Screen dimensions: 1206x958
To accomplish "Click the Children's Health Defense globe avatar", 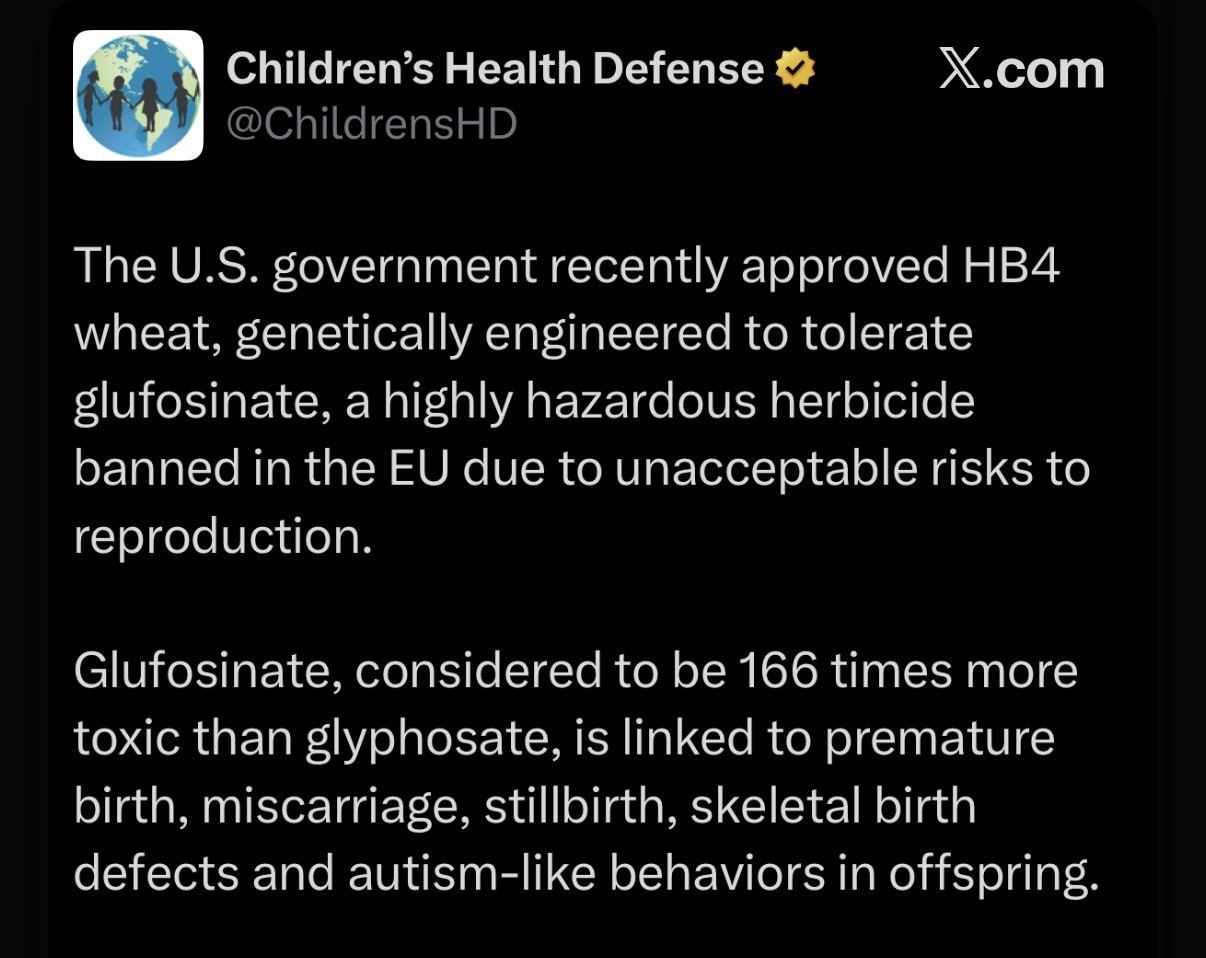I will [x=138, y=96].
